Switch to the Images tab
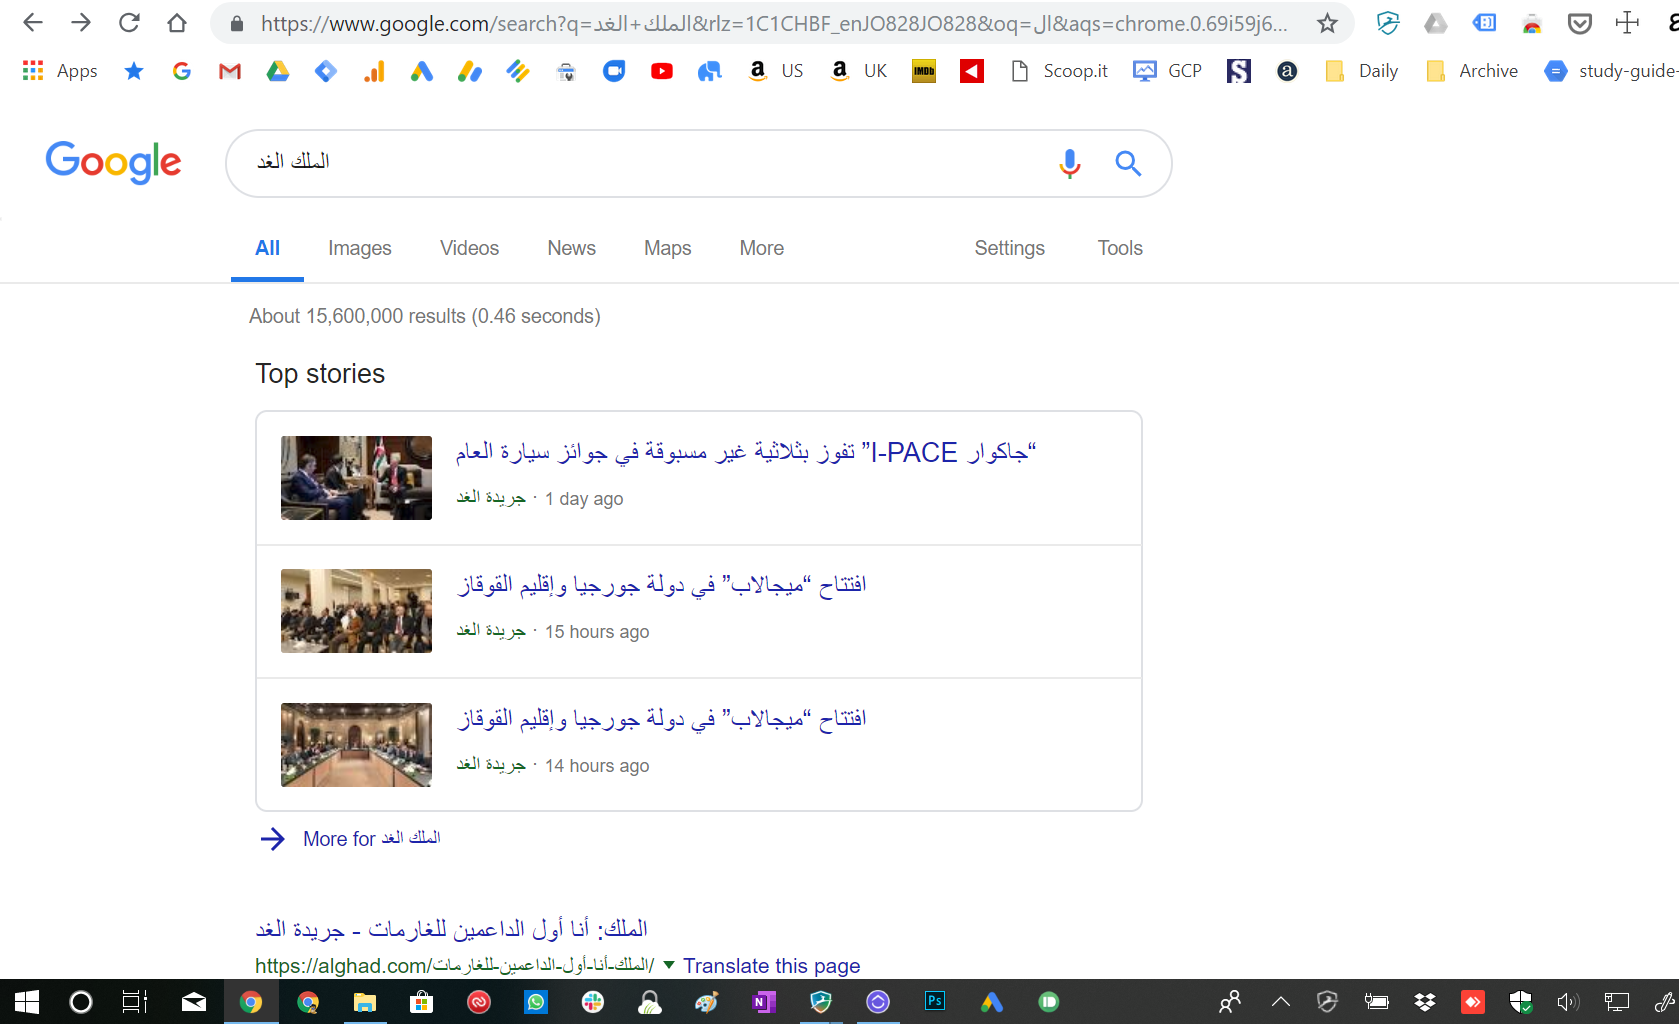This screenshot has width=1679, height=1024. pyautogui.click(x=360, y=248)
